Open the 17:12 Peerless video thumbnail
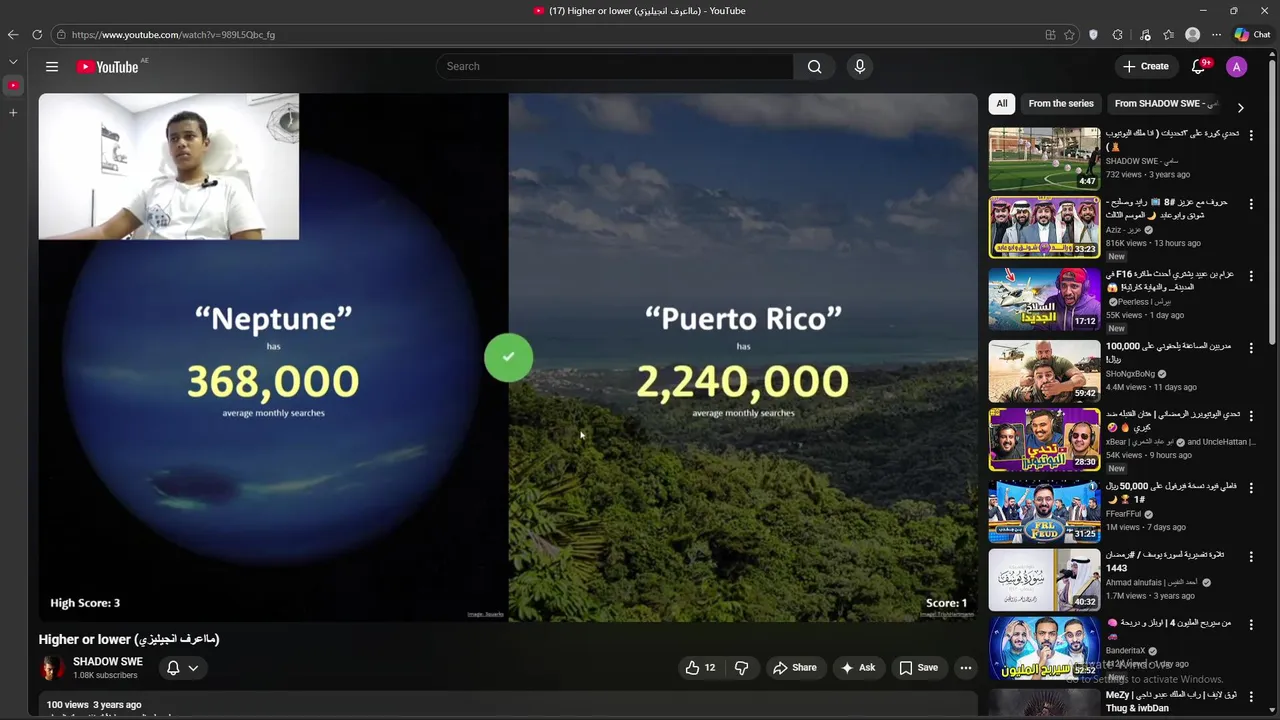Screen dimensions: 1280x720 (x=1044, y=299)
